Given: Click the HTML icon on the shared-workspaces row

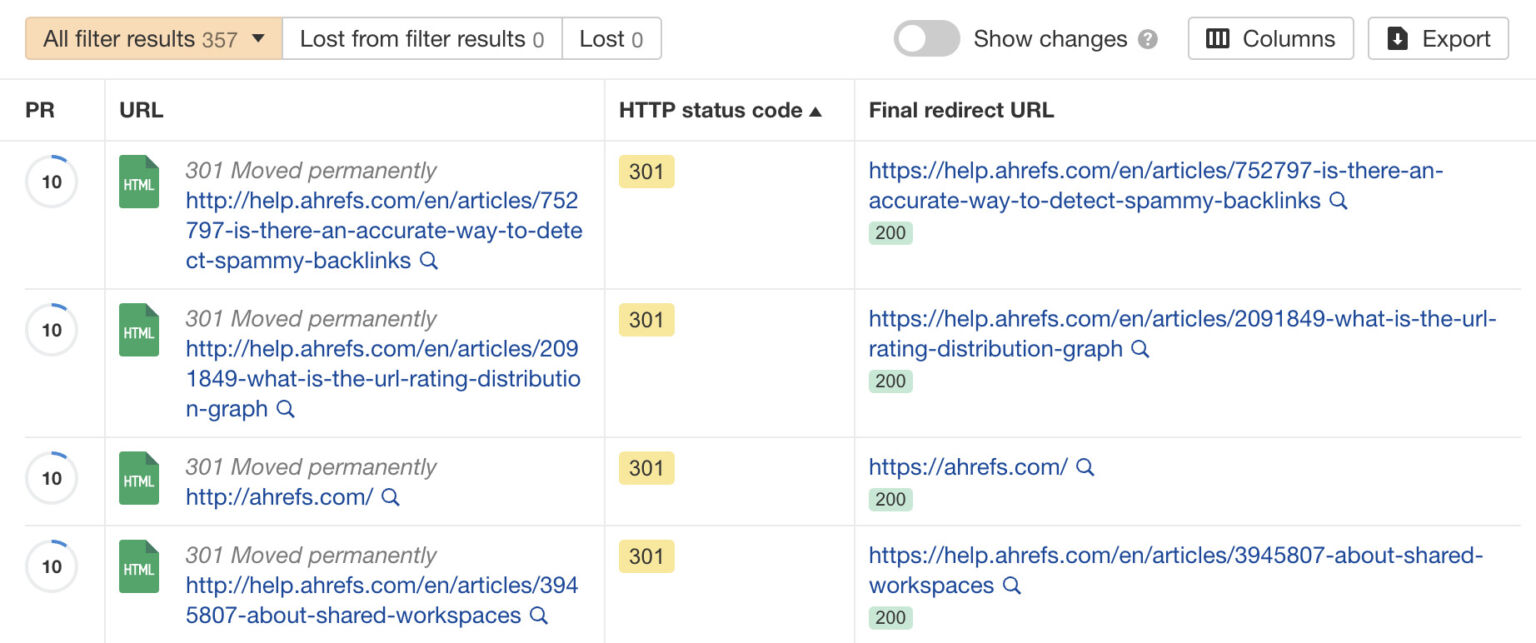Looking at the screenshot, I should 138,568.
